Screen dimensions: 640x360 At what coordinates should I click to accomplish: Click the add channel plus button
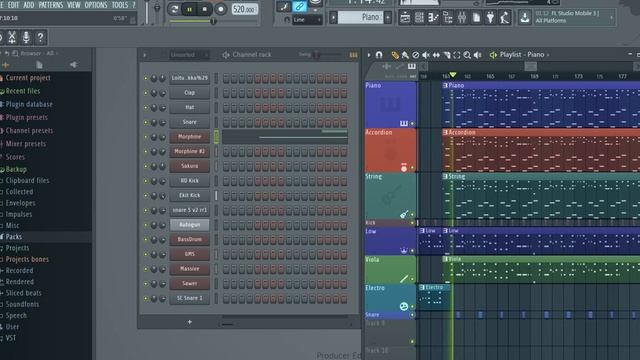click(x=189, y=322)
